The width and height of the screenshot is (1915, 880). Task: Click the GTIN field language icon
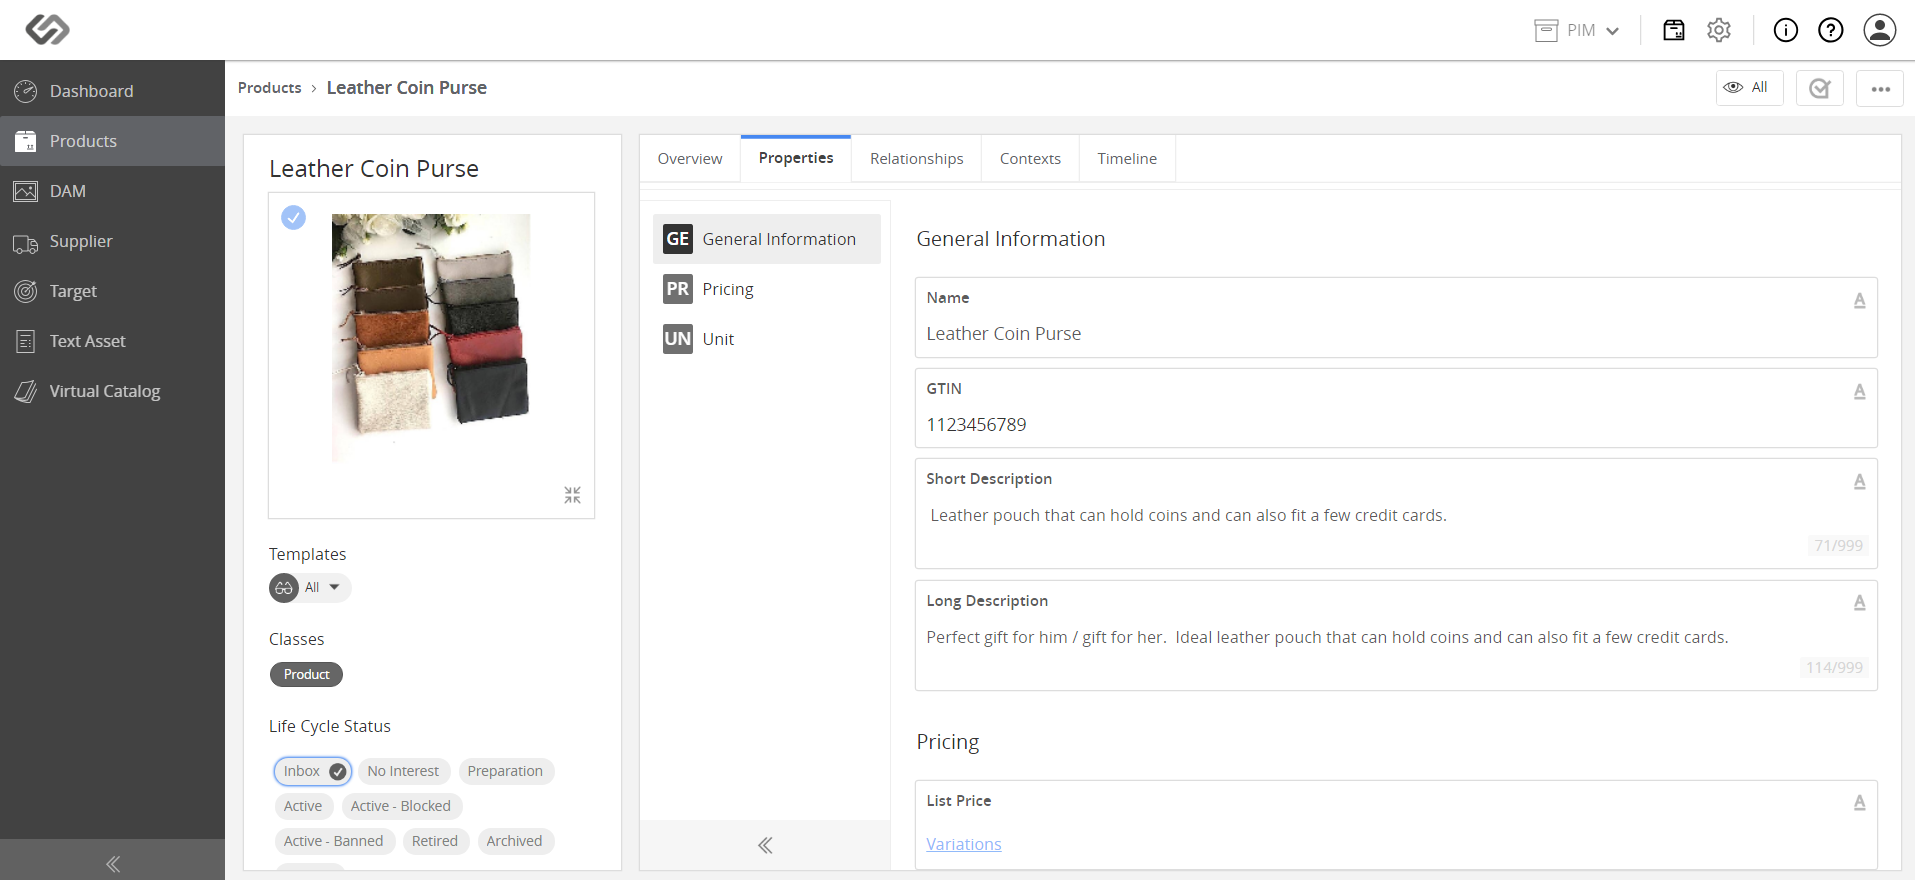click(x=1859, y=391)
